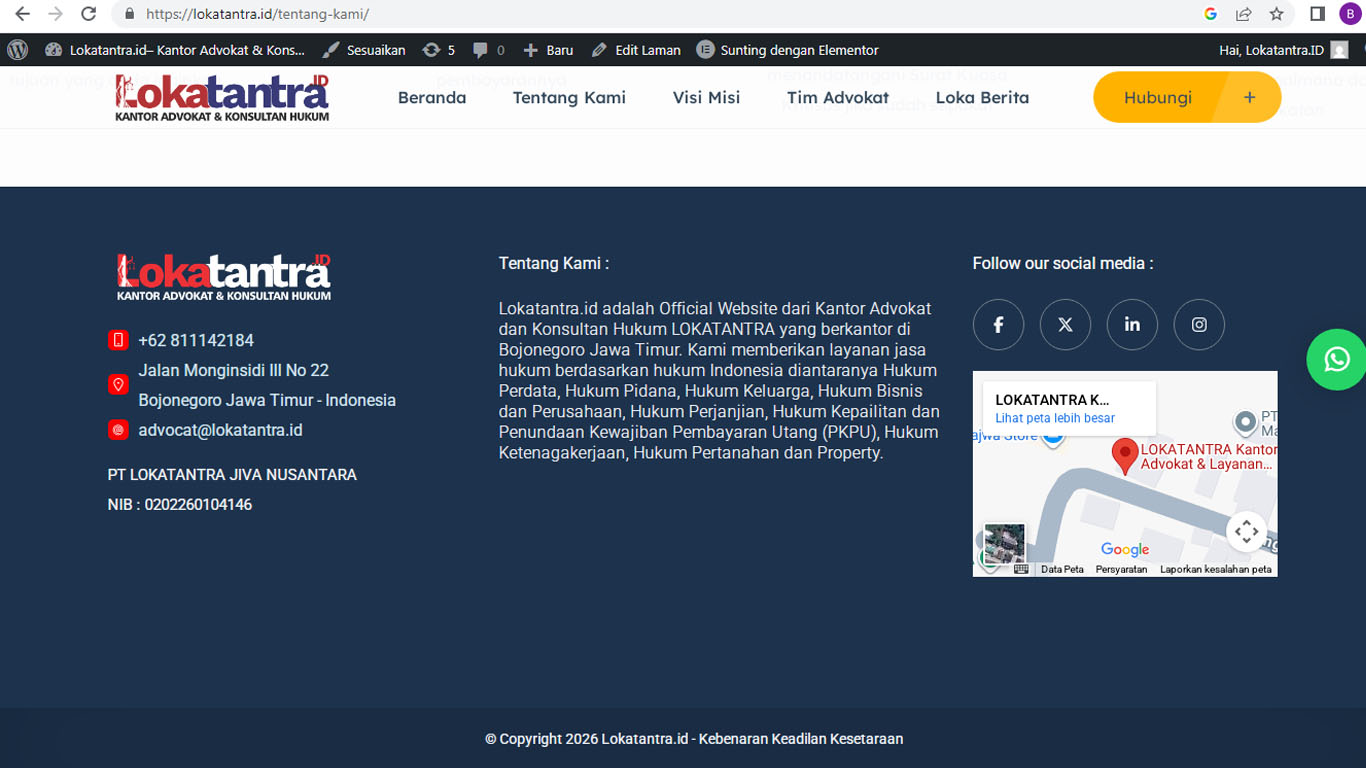The image size is (1366, 768).
Task: Switch map to satellite view thumbnail
Action: pyautogui.click(x=1004, y=544)
